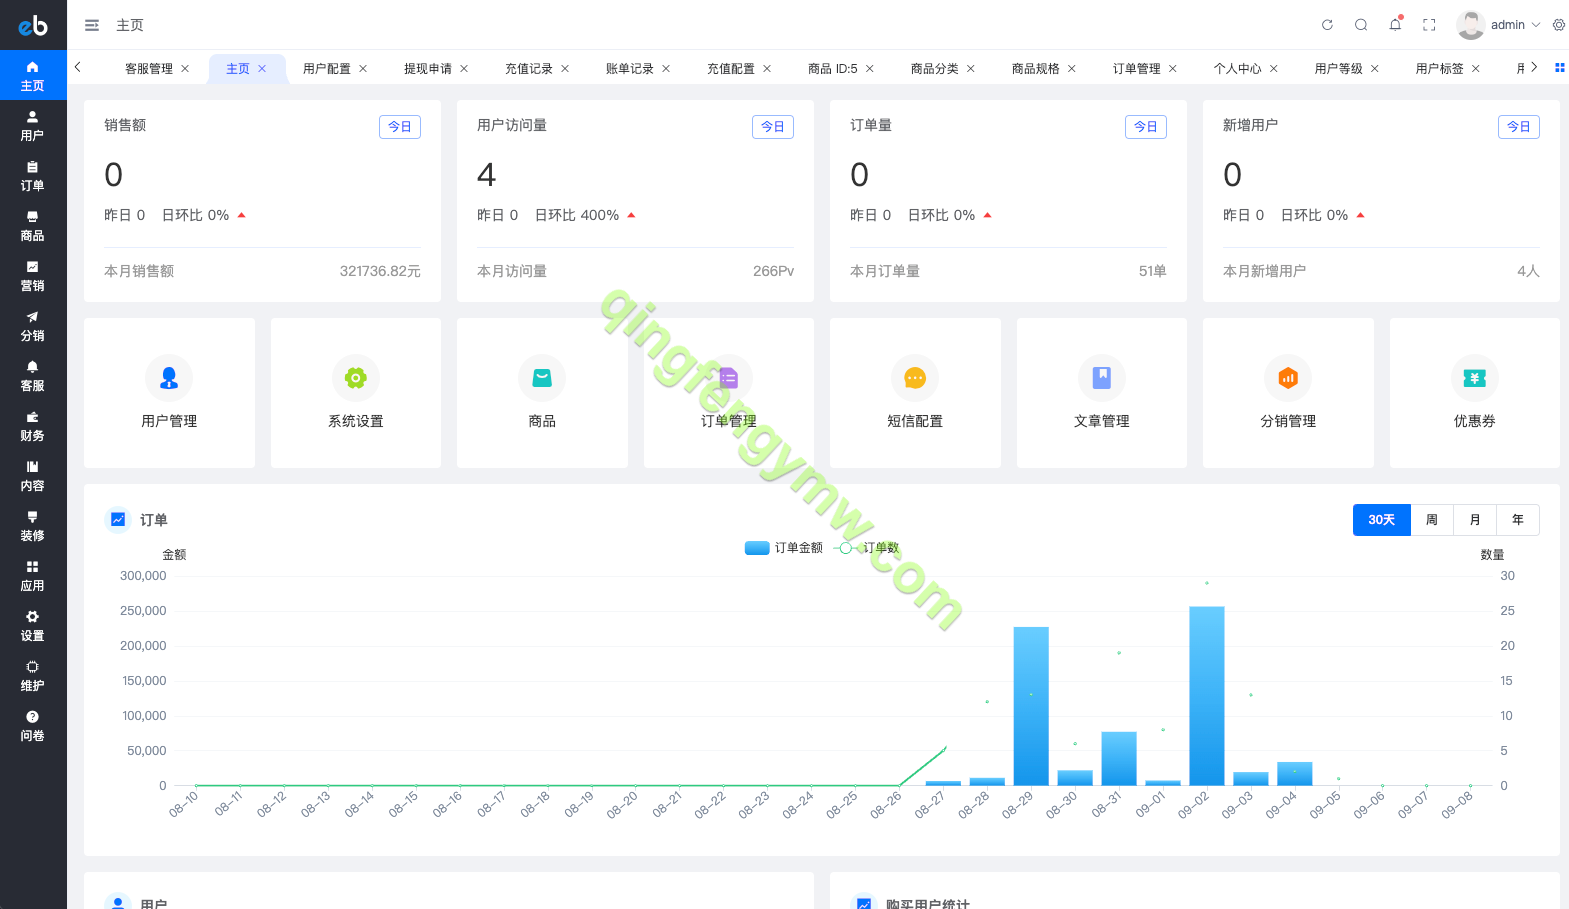The height and width of the screenshot is (909, 1569).
Task: Open the 短信配置 shortcut card
Action: point(915,393)
